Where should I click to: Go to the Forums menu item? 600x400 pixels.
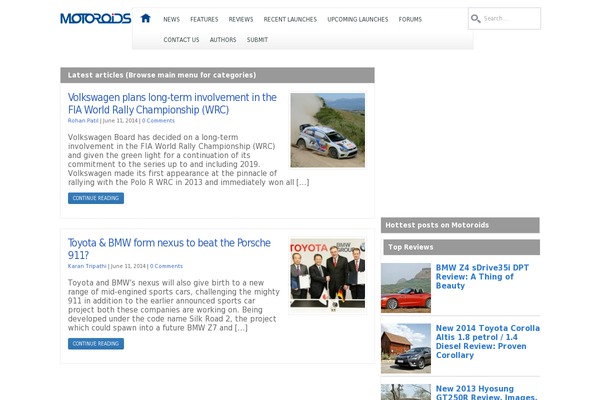tap(410, 19)
